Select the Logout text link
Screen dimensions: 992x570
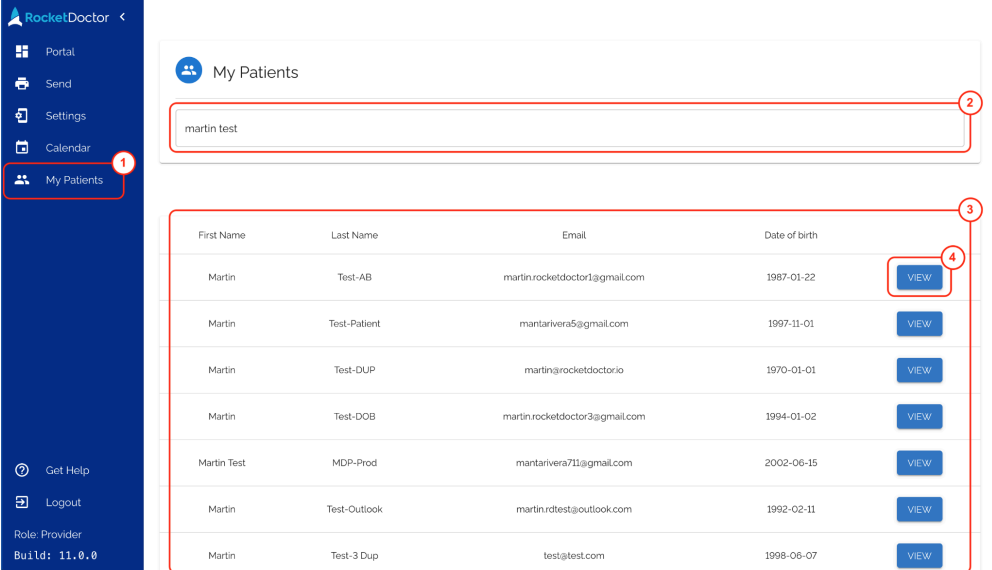[x=63, y=502]
